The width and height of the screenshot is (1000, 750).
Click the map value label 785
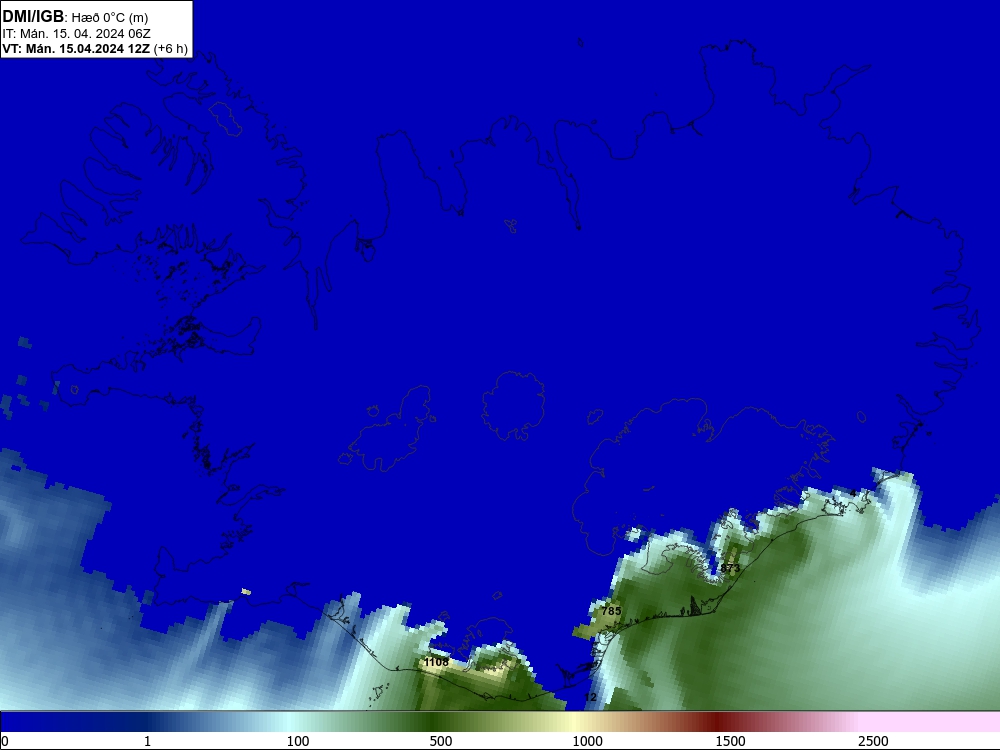611,611
